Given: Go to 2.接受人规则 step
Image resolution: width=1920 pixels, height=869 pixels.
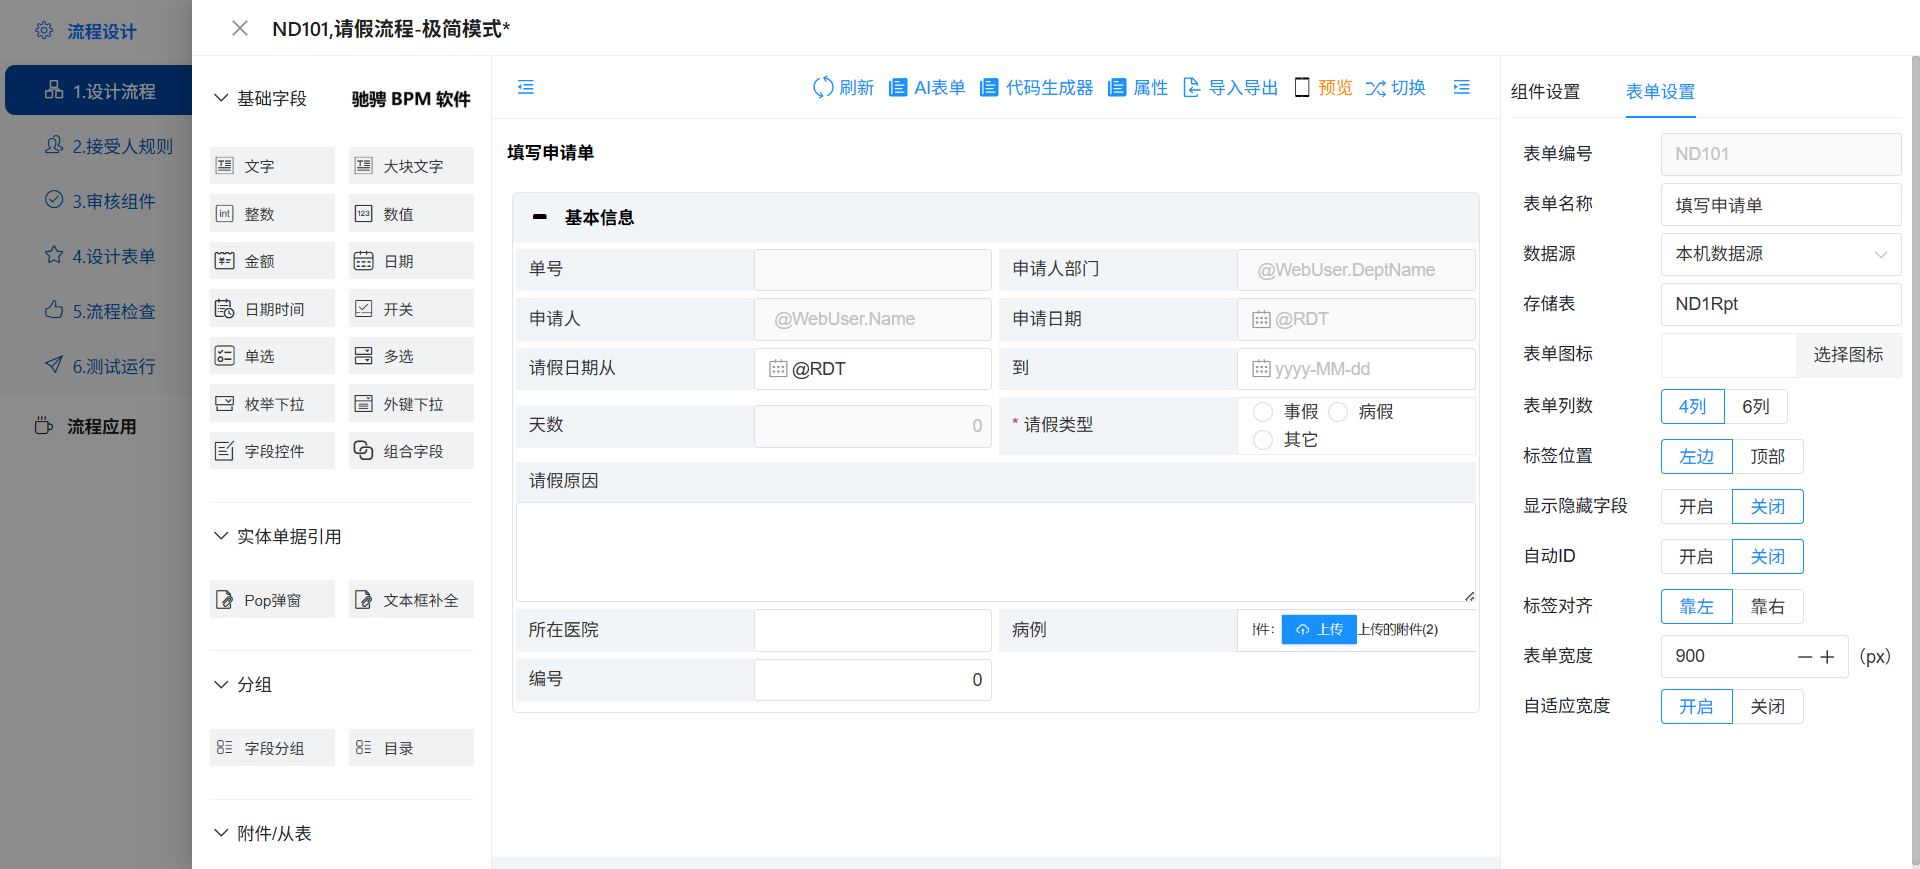Looking at the screenshot, I should click(x=110, y=146).
